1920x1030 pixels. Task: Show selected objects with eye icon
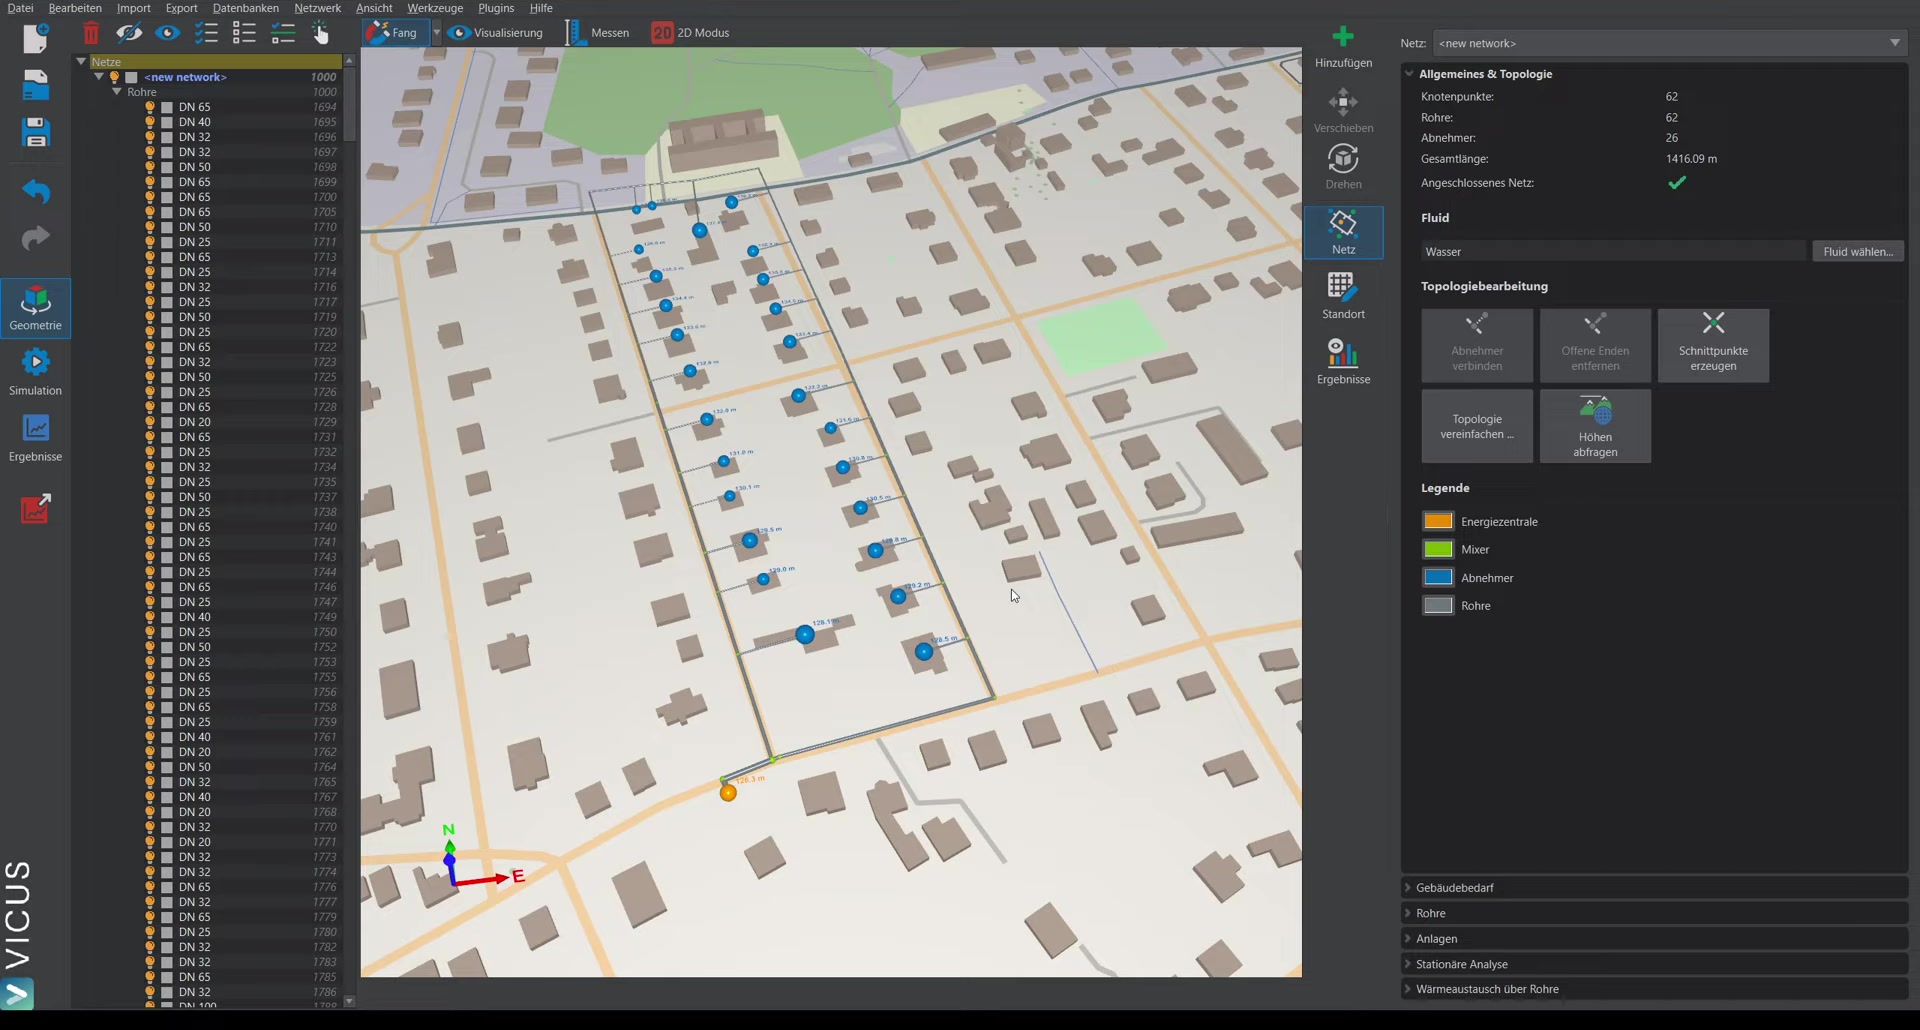168,33
